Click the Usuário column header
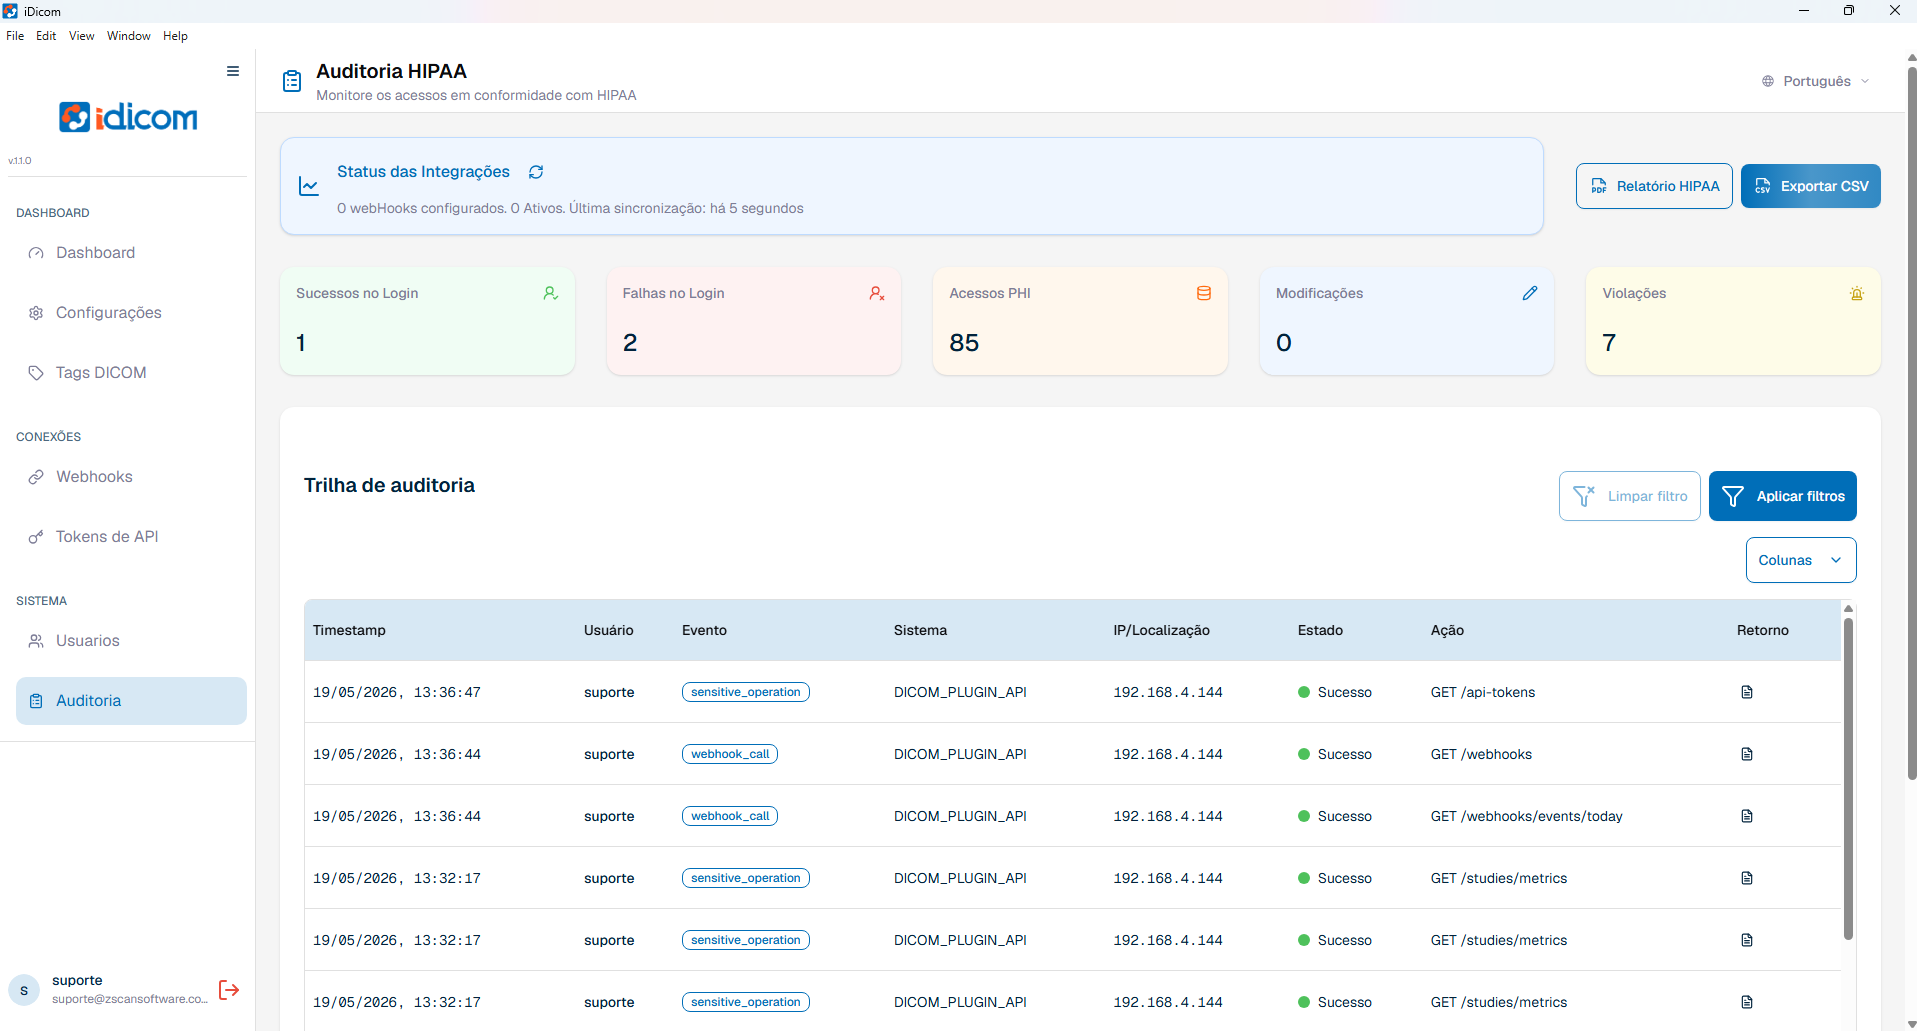Image resolution: width=1917 pixels, height=1031 pixels. pyautogui.click(x=609, y=630)
